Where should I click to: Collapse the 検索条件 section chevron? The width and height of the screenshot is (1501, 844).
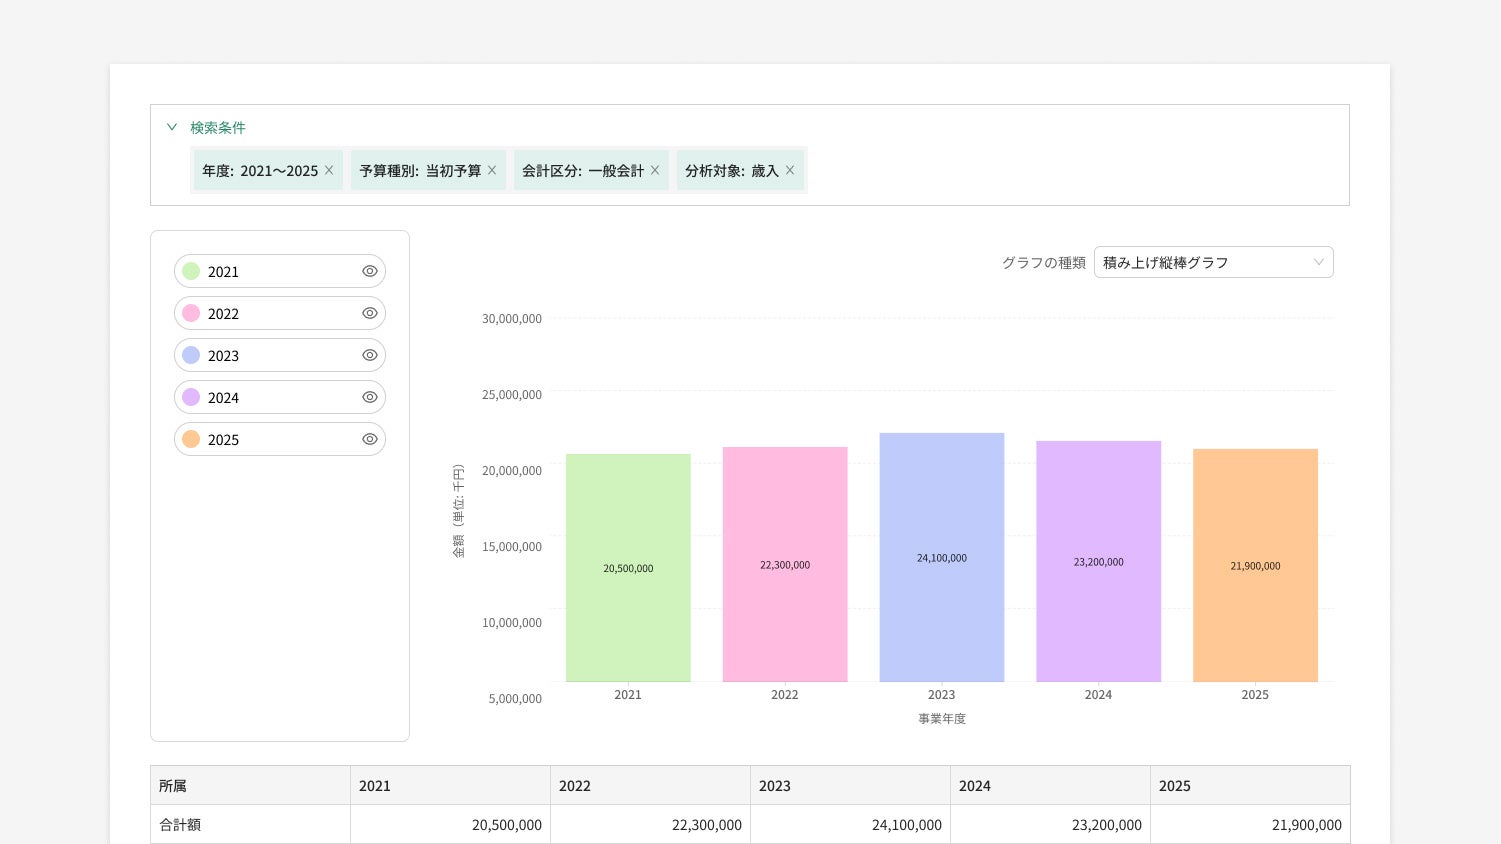coord(172,127)
